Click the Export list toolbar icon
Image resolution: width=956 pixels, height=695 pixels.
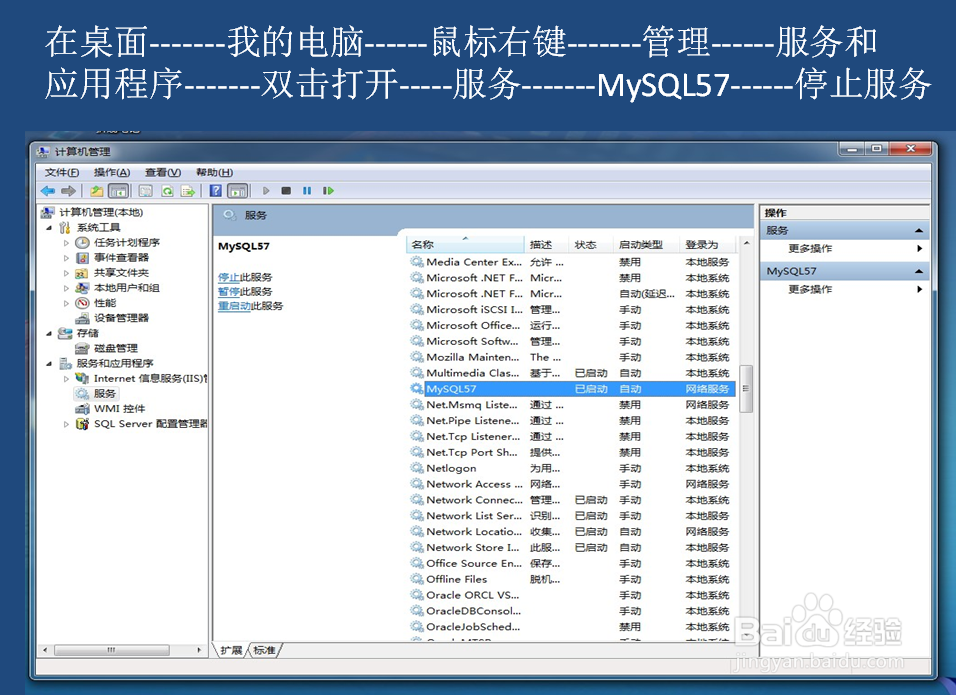188,190
